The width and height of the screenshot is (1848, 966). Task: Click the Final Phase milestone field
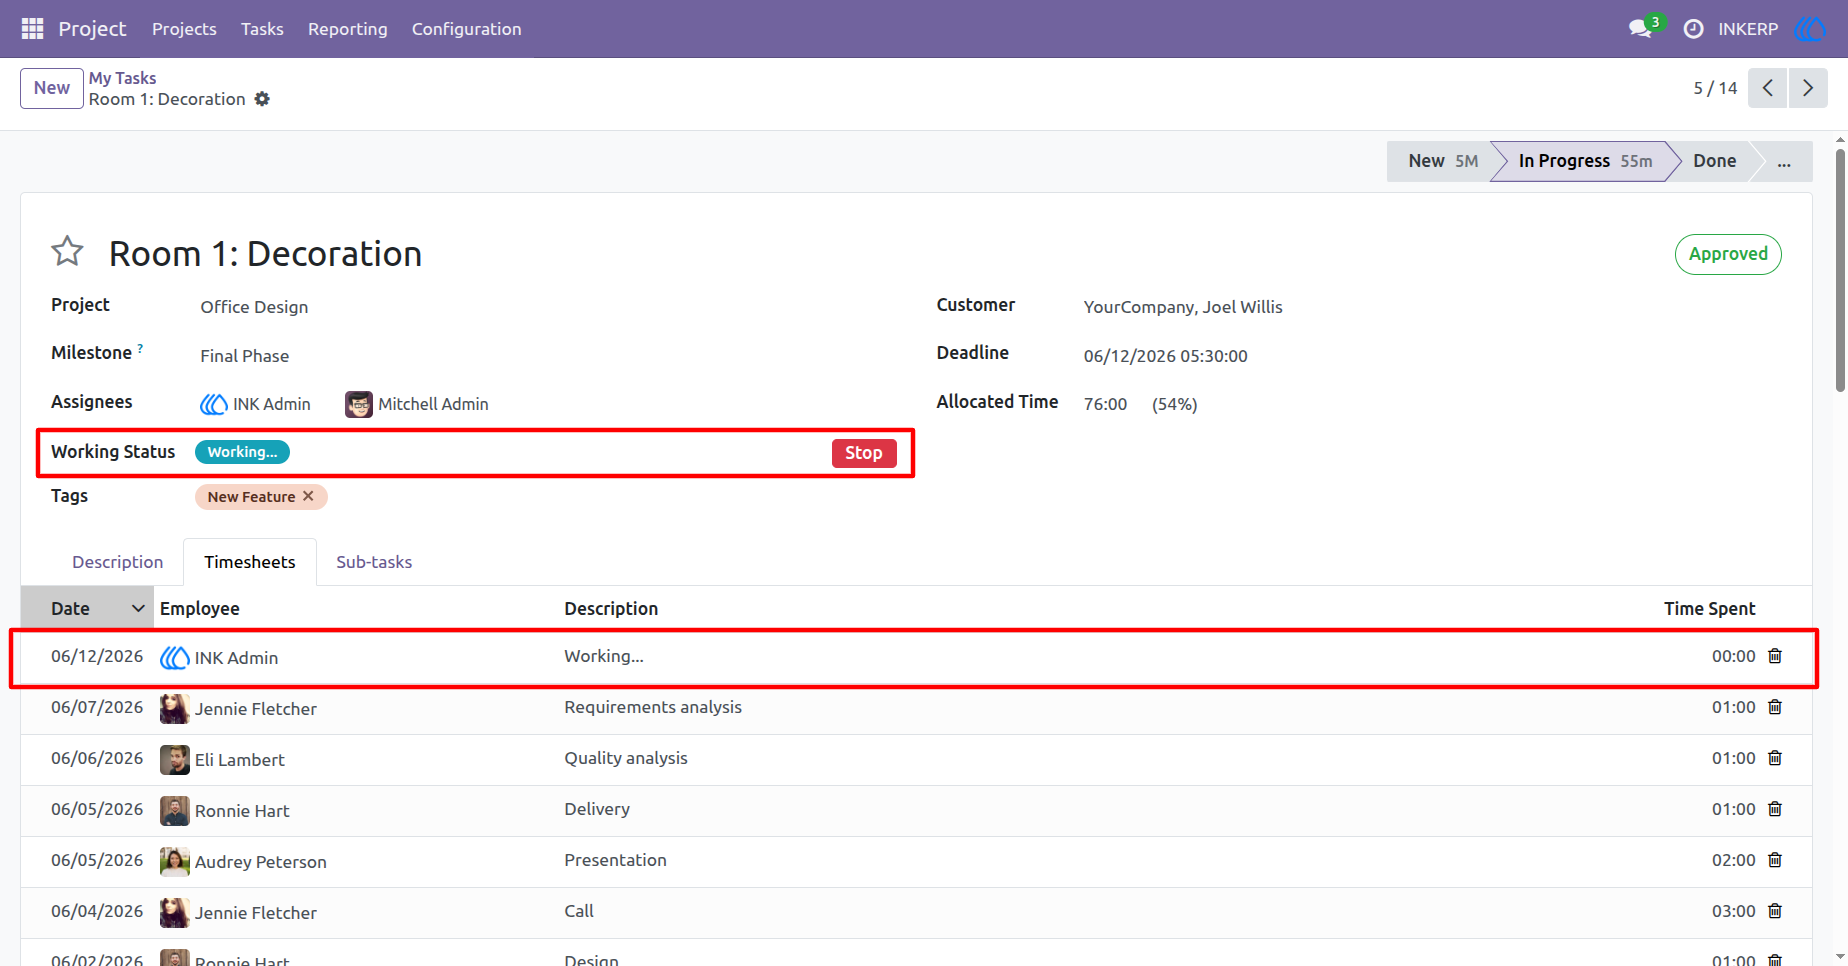[x=244, y=356]
